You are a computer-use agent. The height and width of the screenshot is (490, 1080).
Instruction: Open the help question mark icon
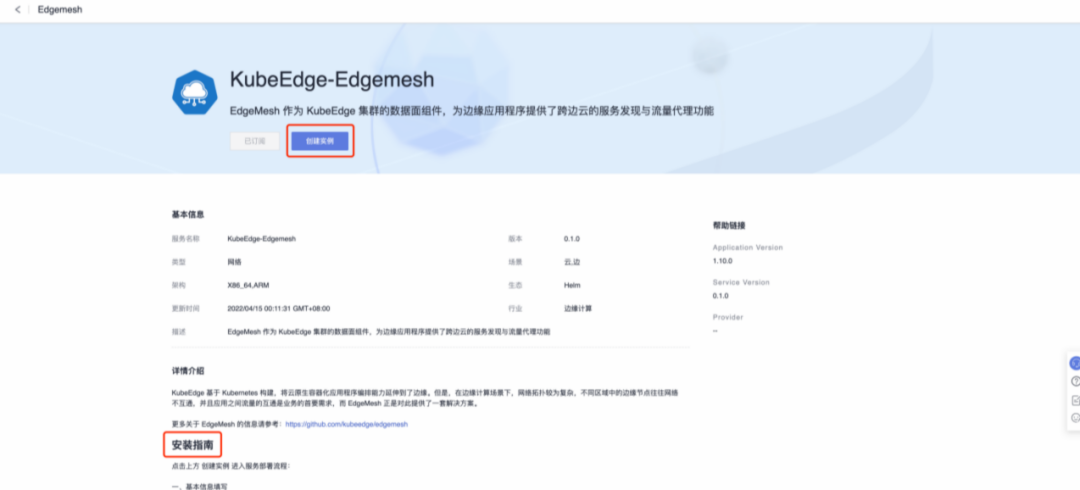click(1075, 381)
